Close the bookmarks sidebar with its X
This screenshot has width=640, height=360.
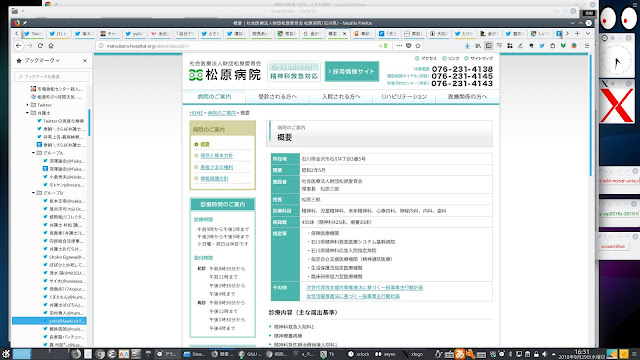point(85,60)
